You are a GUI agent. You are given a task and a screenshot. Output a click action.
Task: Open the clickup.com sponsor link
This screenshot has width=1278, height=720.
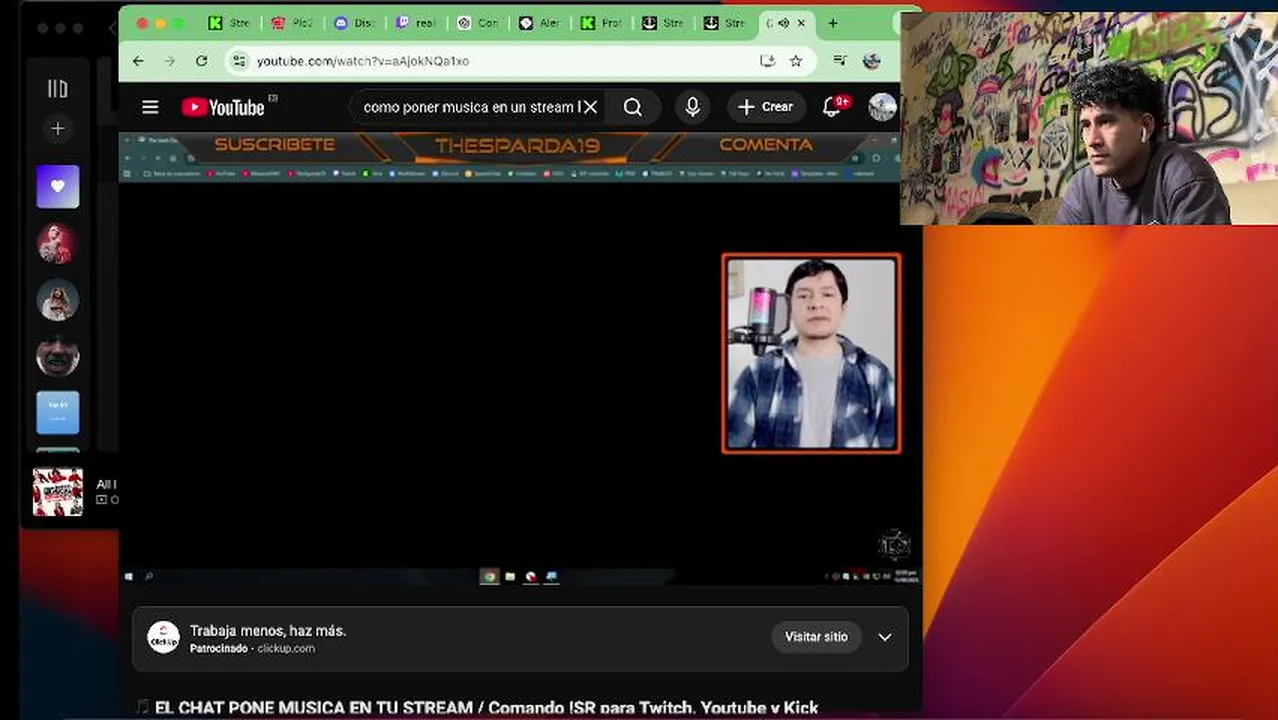[286, 648]
